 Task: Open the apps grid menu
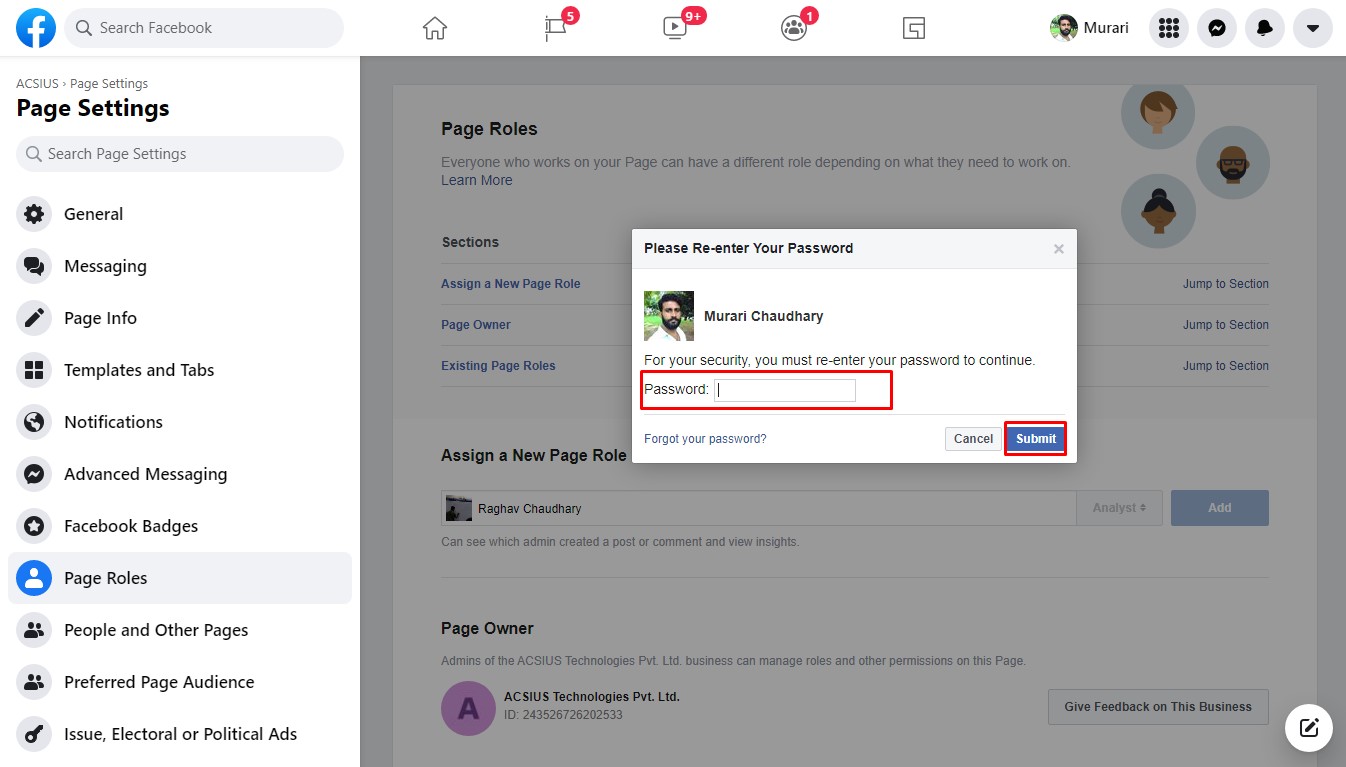1168,28
